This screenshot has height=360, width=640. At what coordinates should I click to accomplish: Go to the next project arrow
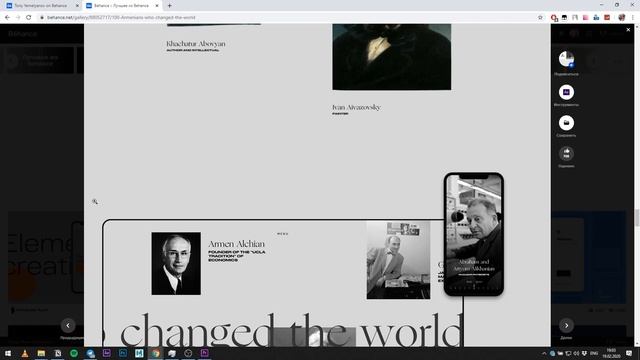566,325
